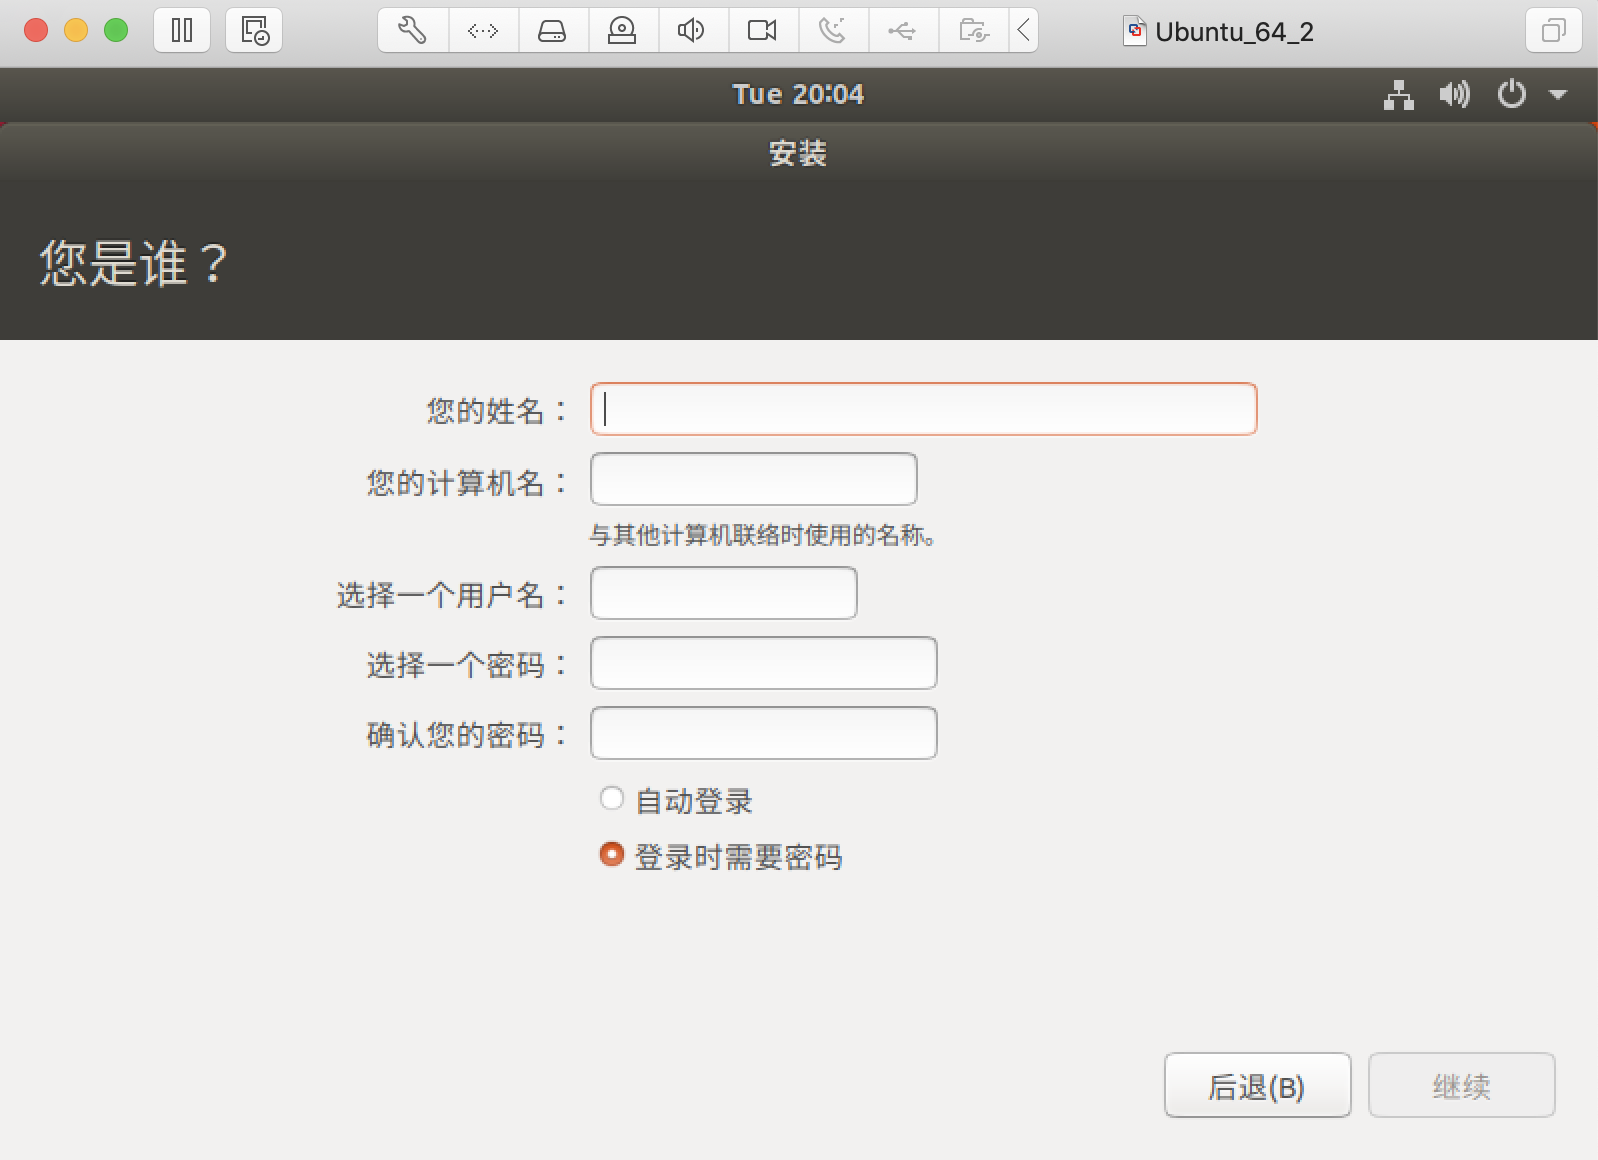The image size is (1598, 1160).
Task: Click the CD/DVD drive icon
Action: 623,30
